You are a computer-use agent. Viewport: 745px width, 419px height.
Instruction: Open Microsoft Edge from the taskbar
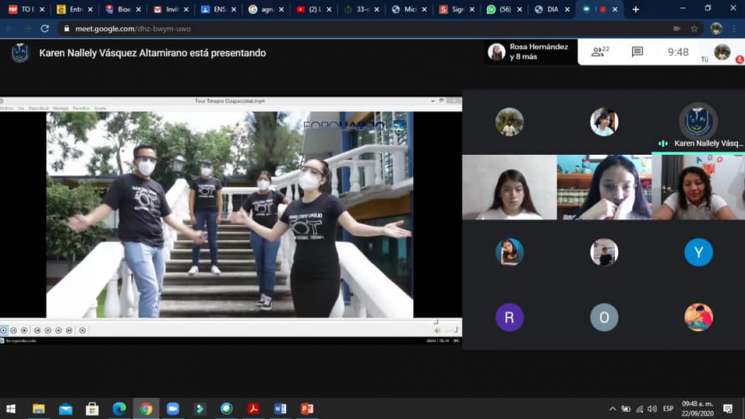click(119, 409)
